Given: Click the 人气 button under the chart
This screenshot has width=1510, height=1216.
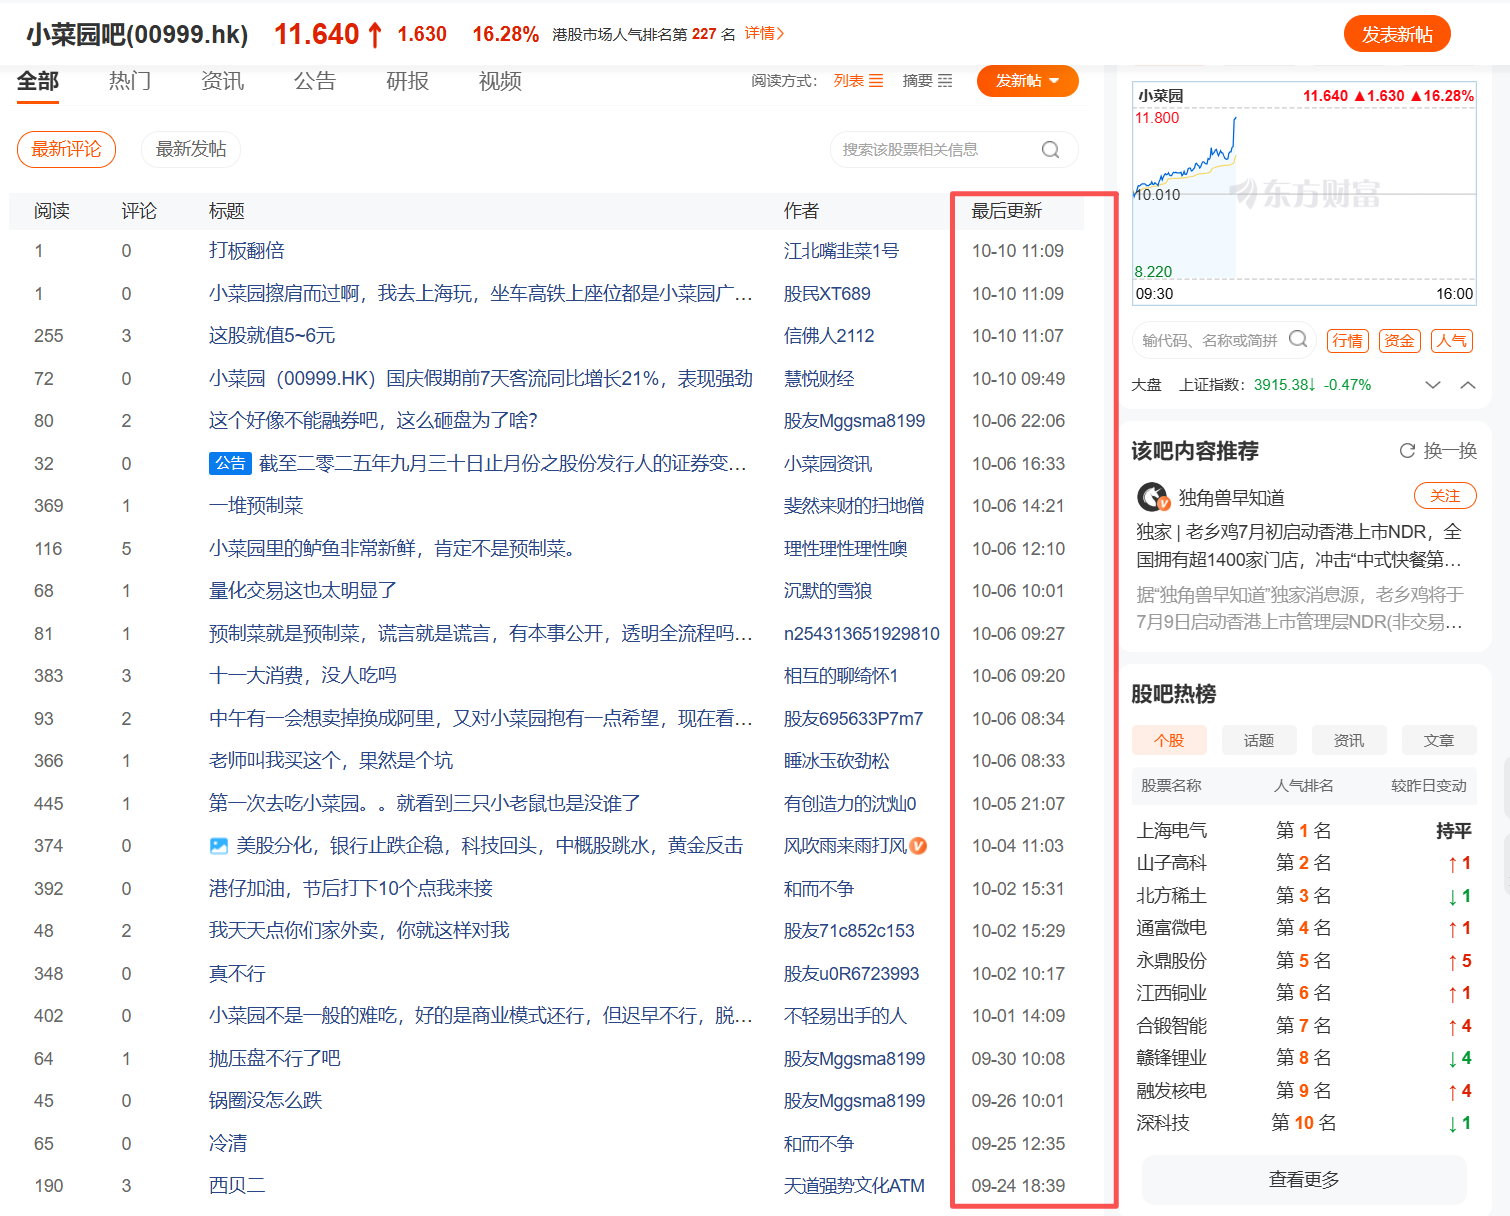Looking at the screenshot, I should pos(1452,341).
